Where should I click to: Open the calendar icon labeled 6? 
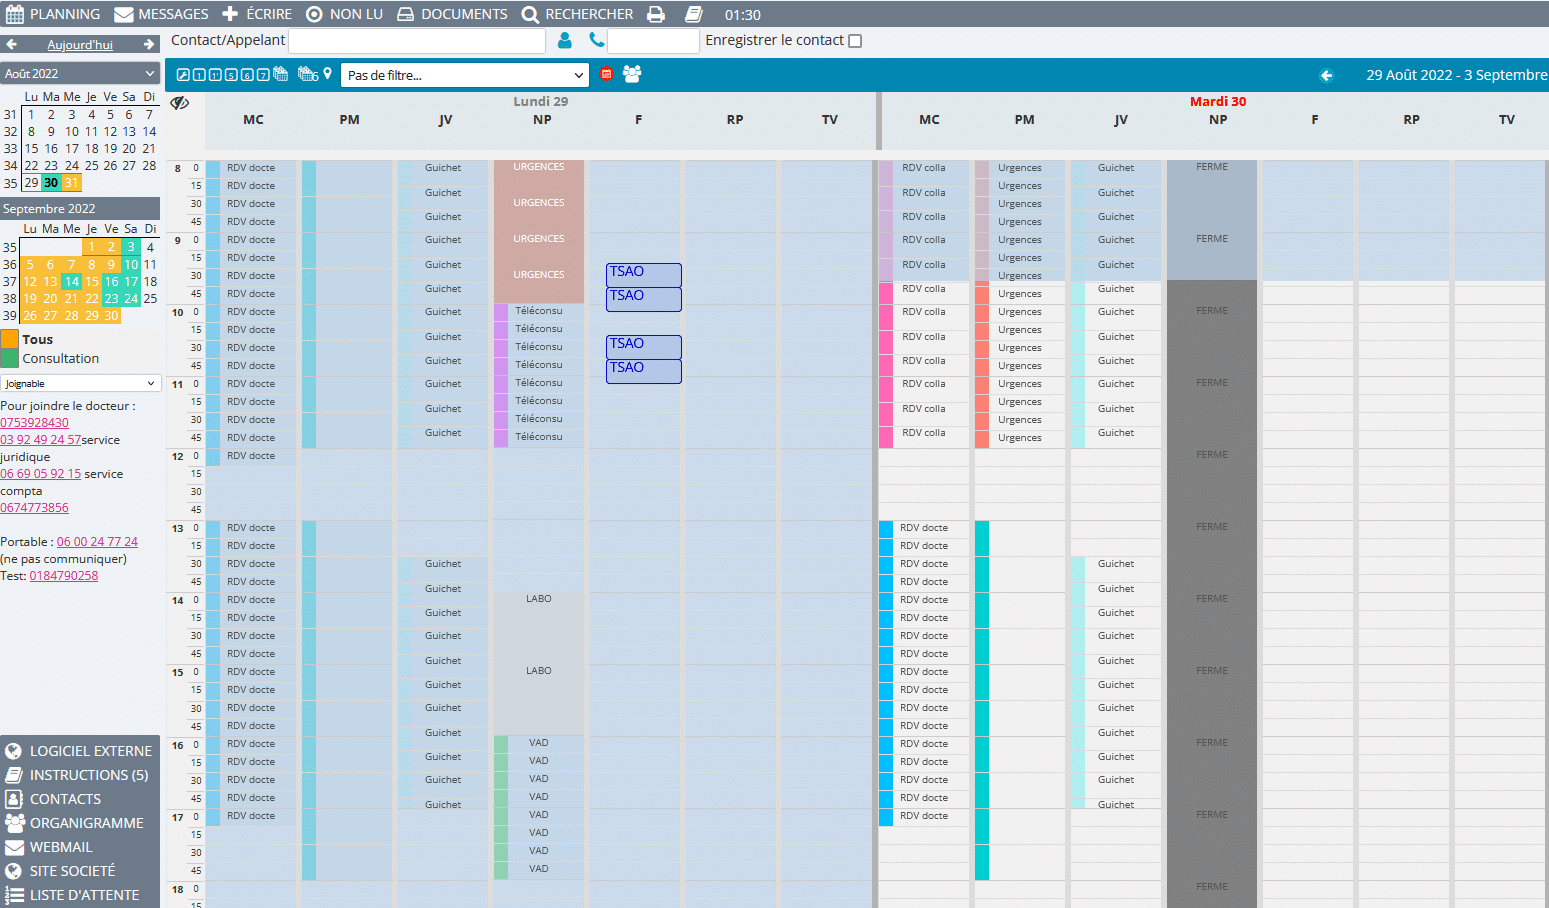308,74
